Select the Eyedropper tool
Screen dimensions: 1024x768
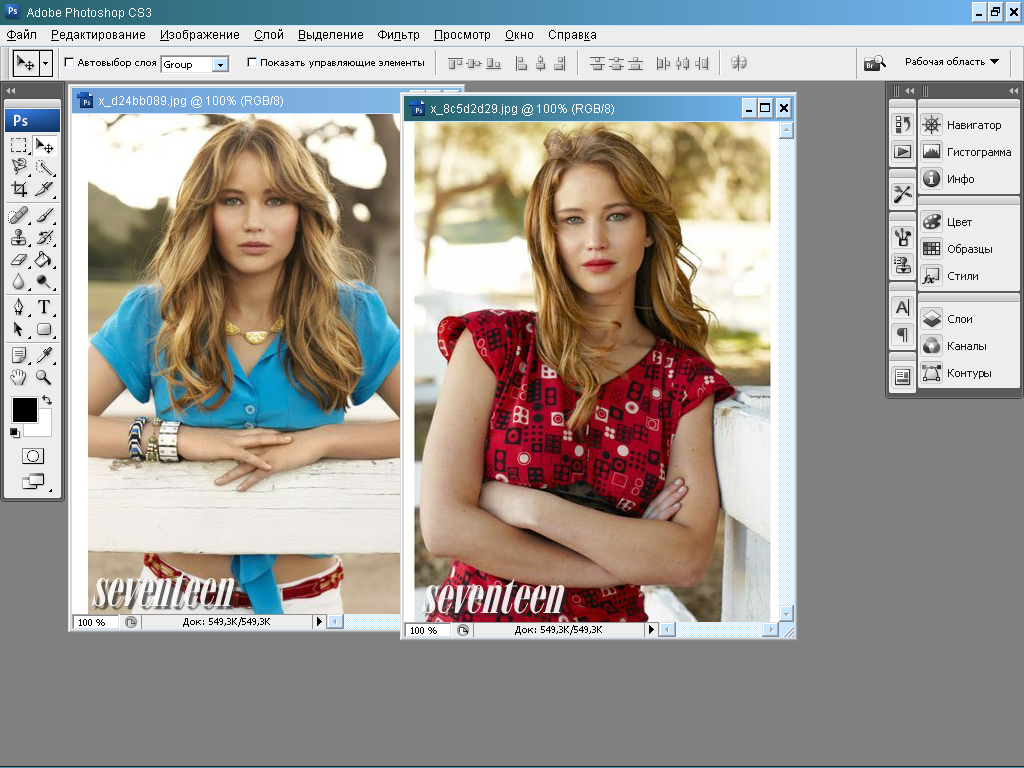coord(44,355)
